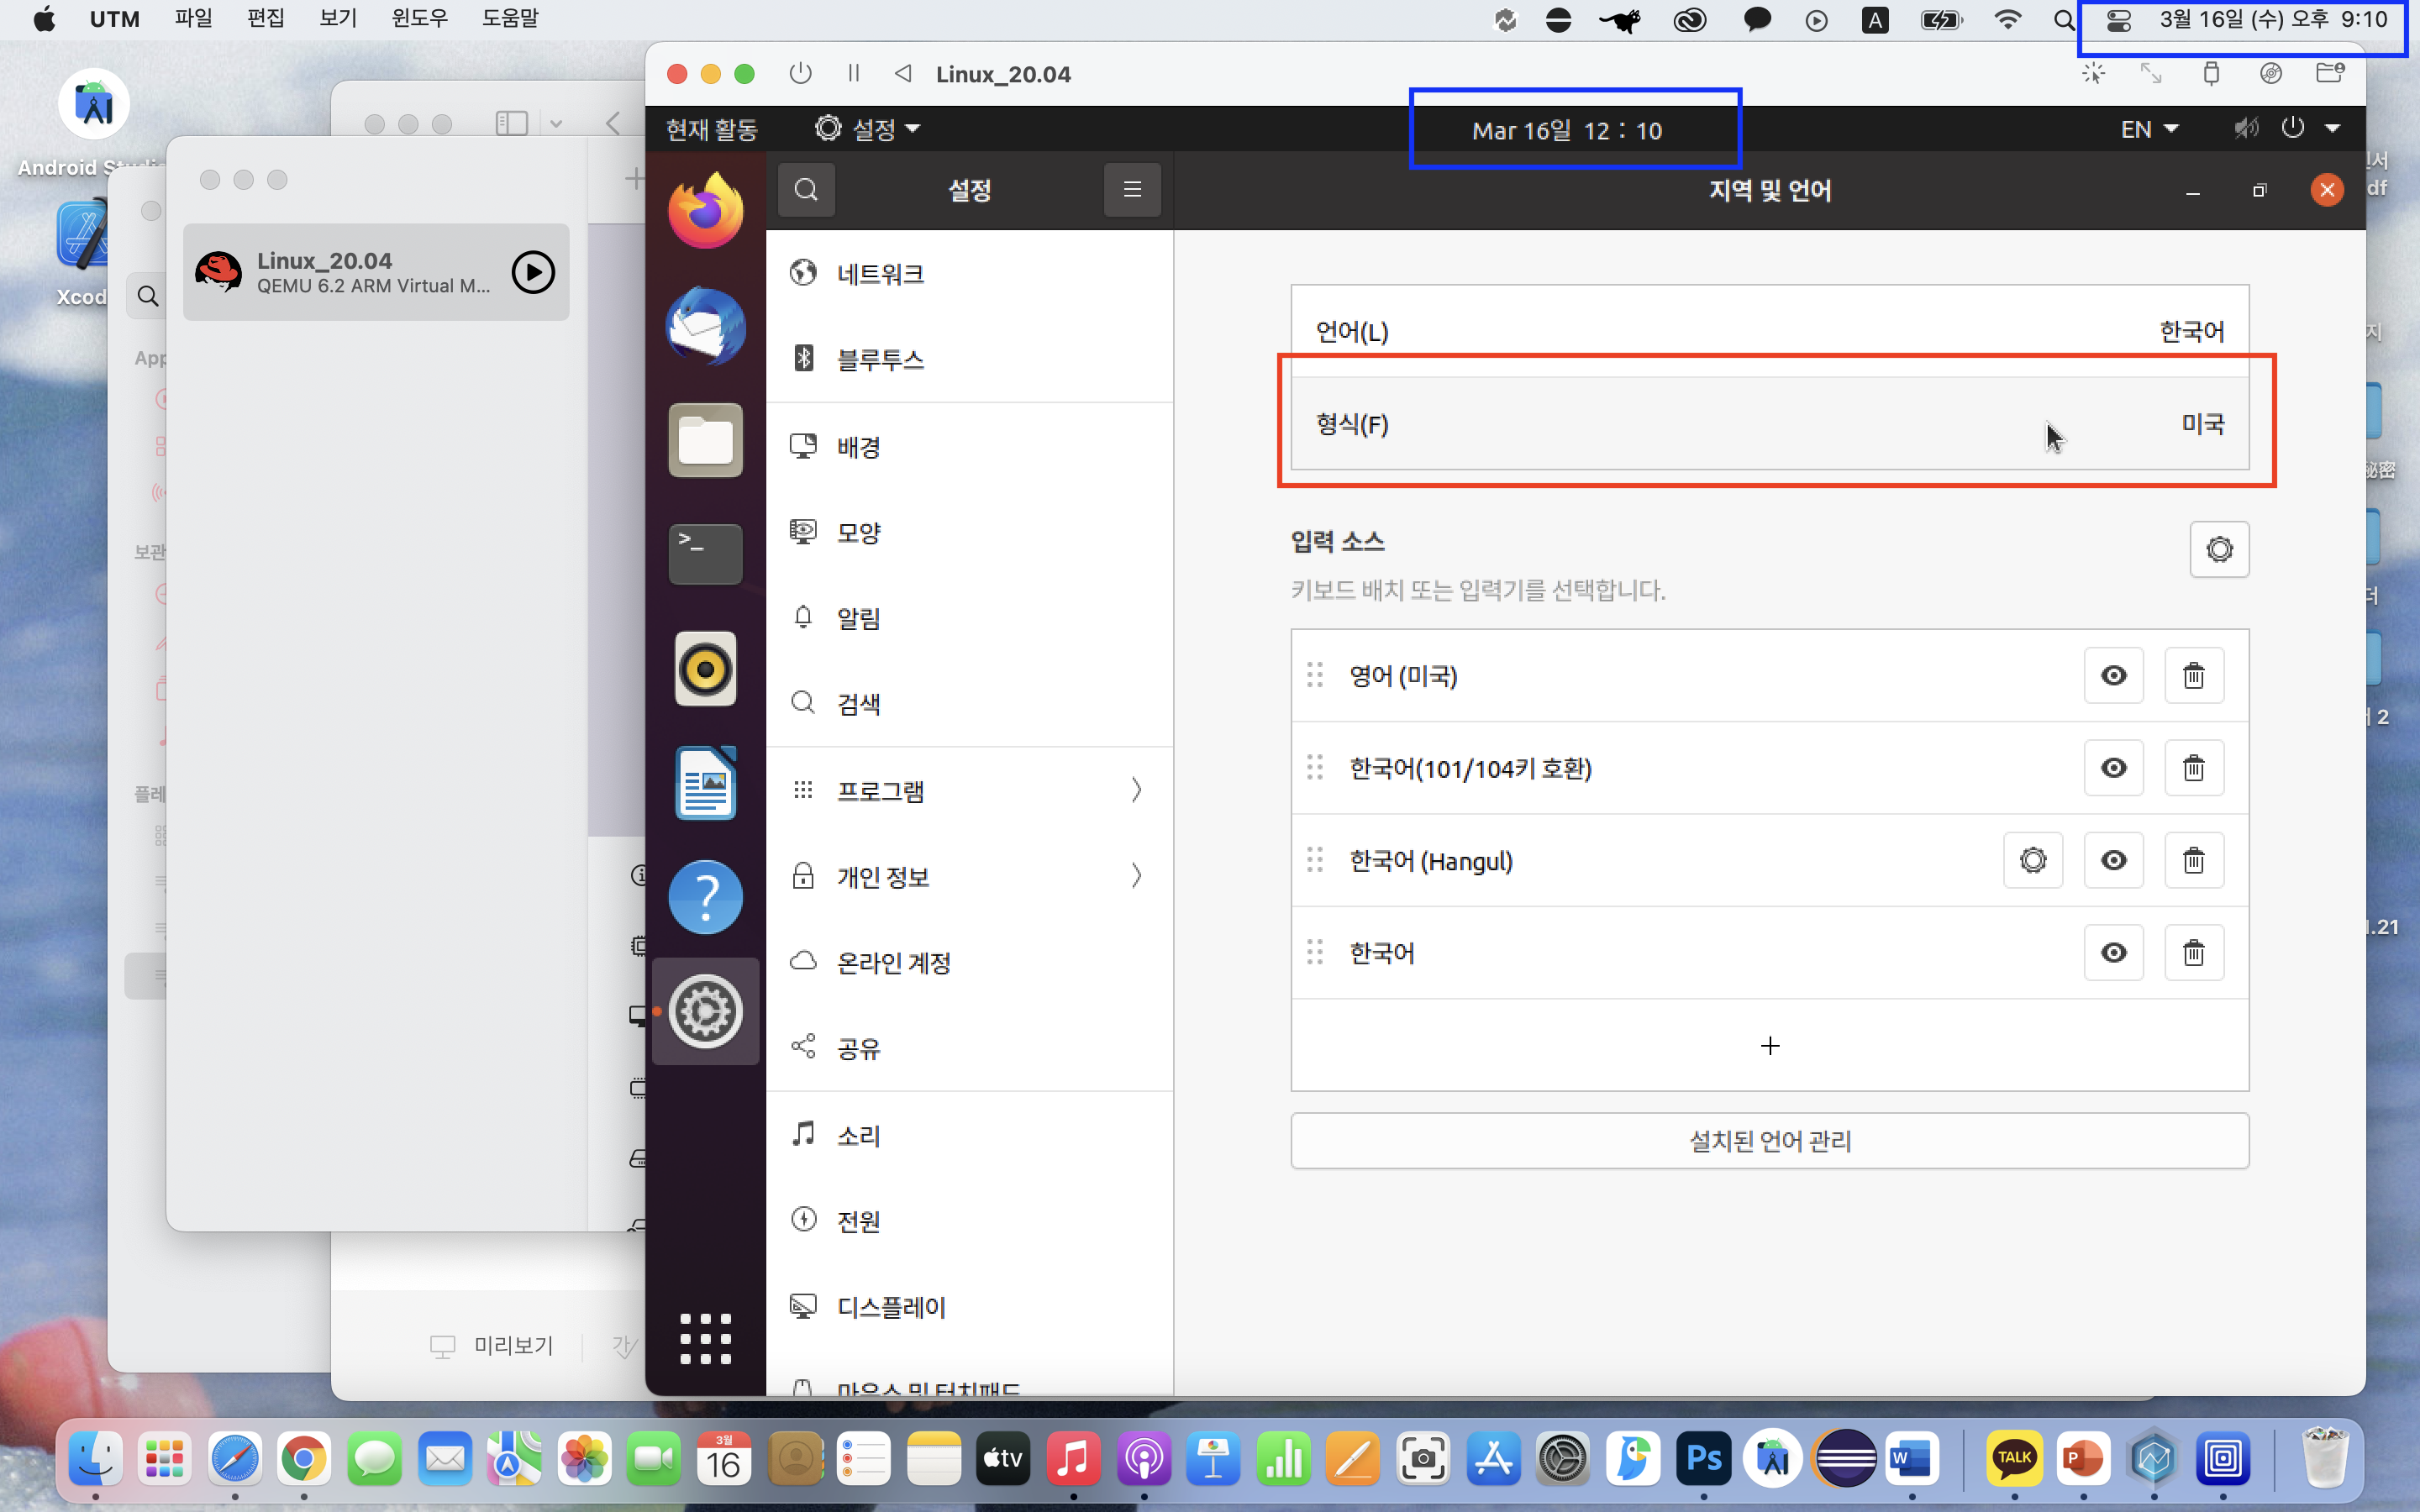This screenshot has height=1512, width=2420.
Task: Preview layout of 한국어(101/104키 호환)
Action: (2113, 768)
